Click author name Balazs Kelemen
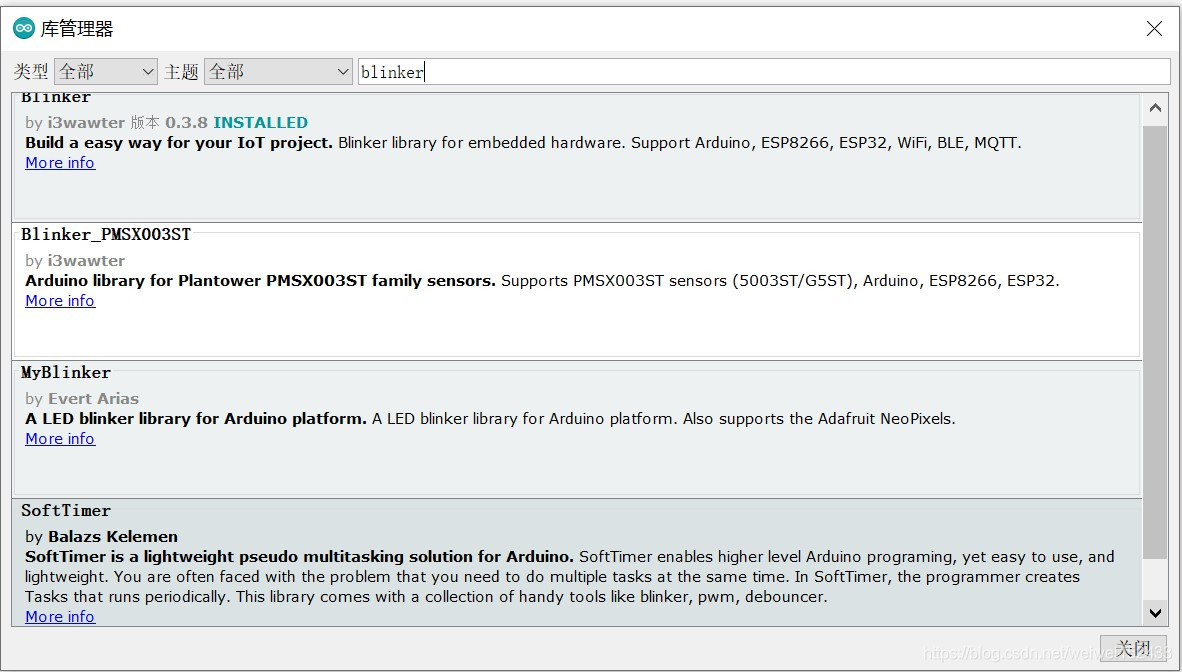Screen dimensions: 1182x672 coord(113,536)
